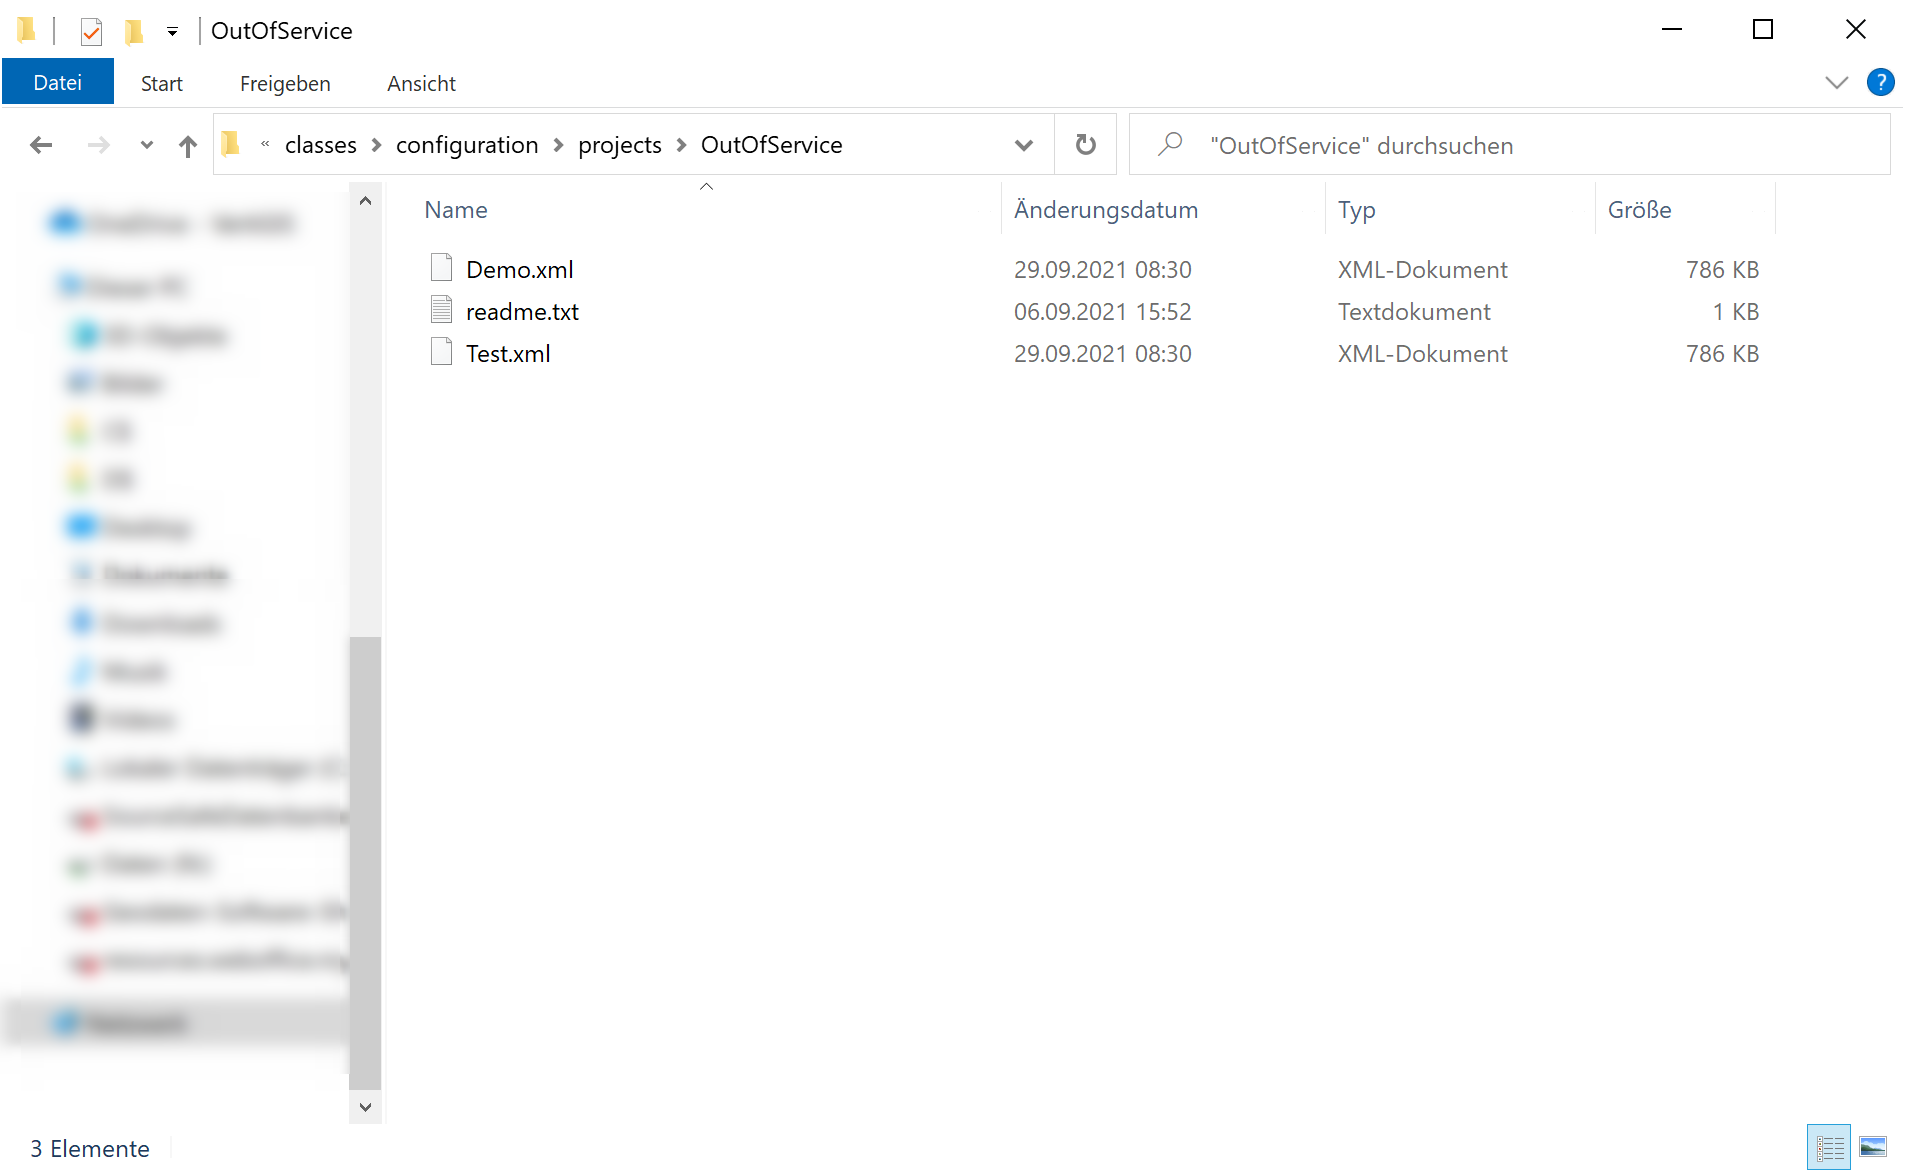Navigate to the projects breadcrumb folder
Screen dimensions: 1905x1172
[x=619, y=145]
